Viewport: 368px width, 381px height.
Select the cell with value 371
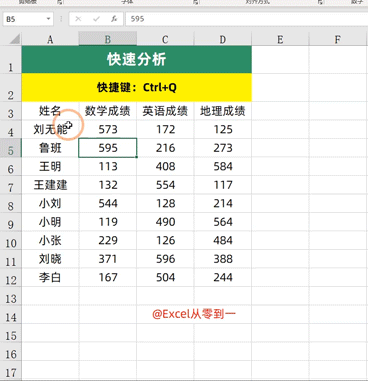click(x=108, y=259)
